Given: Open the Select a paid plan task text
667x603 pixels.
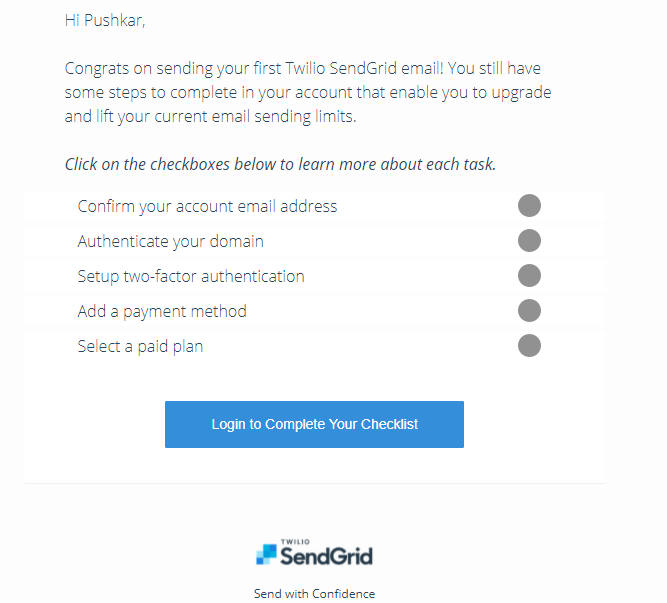Looking at the screenshot, I should tap(140, 347).
